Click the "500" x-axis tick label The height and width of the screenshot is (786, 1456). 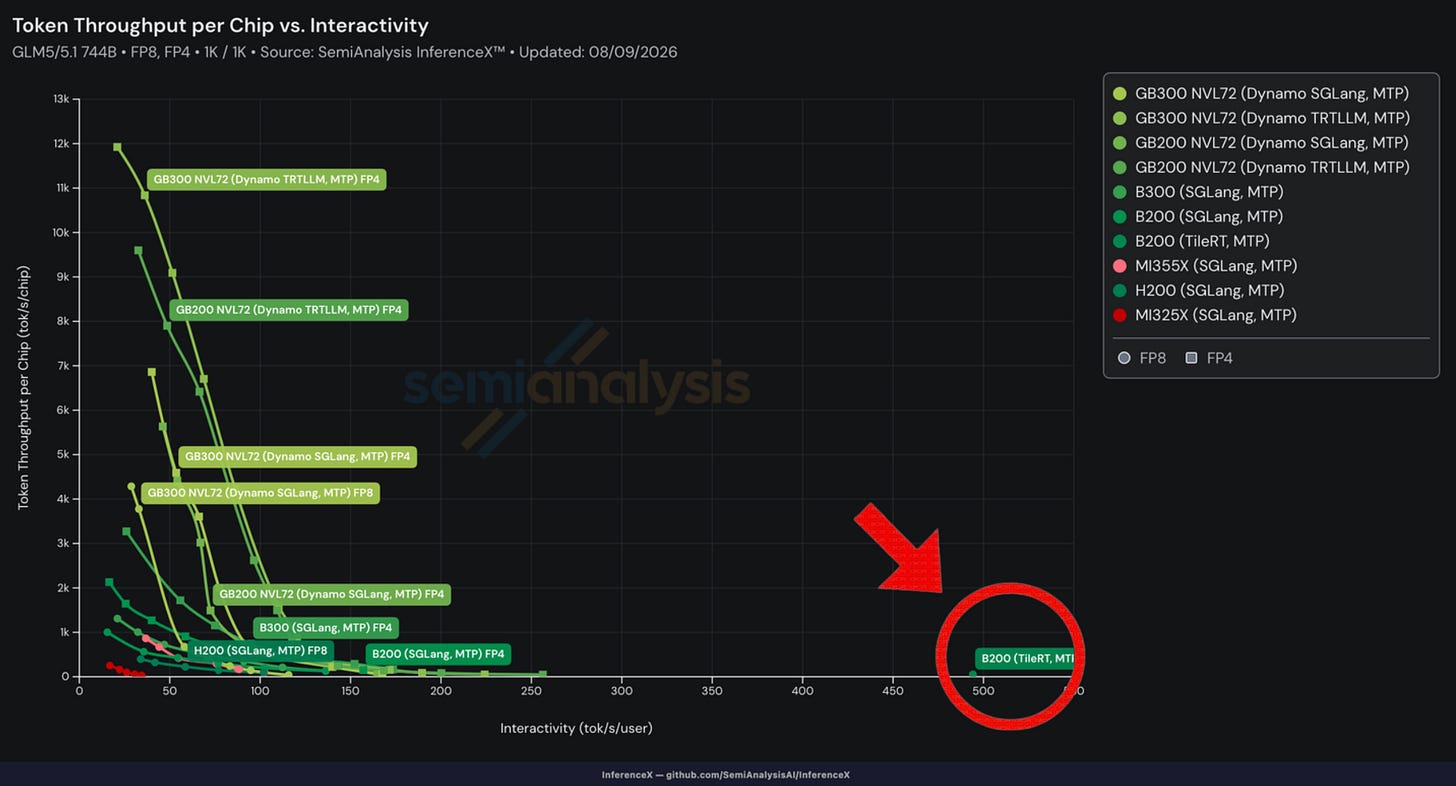pos(983,691)
